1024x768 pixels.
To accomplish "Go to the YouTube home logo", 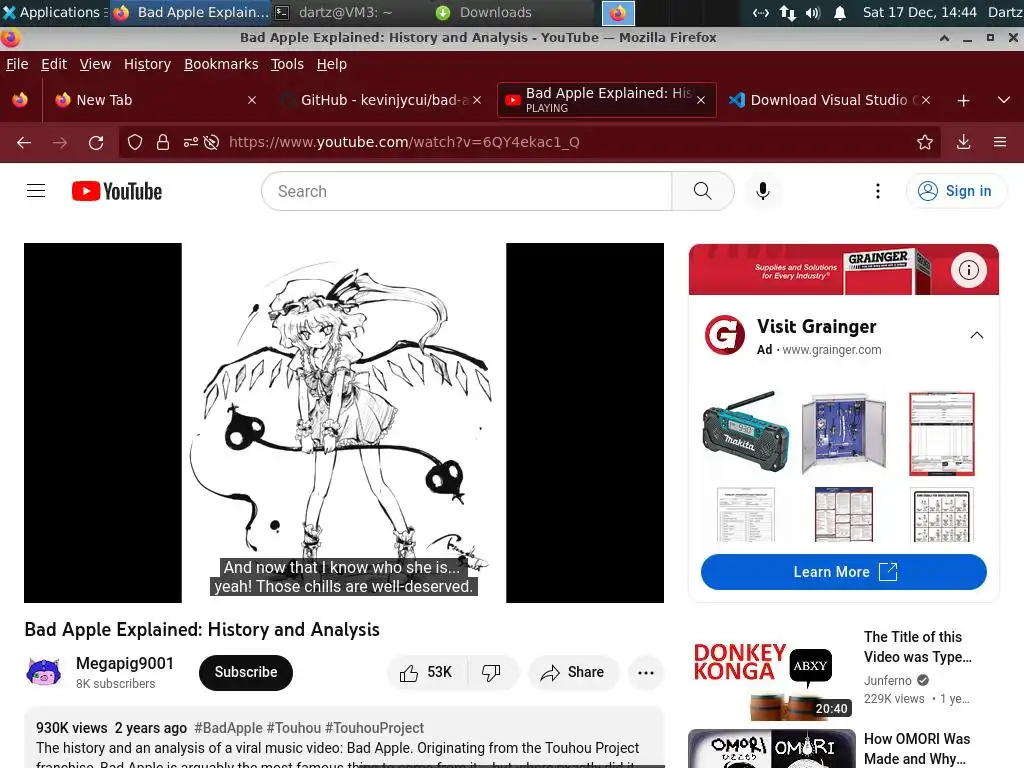I will [117, 191].
